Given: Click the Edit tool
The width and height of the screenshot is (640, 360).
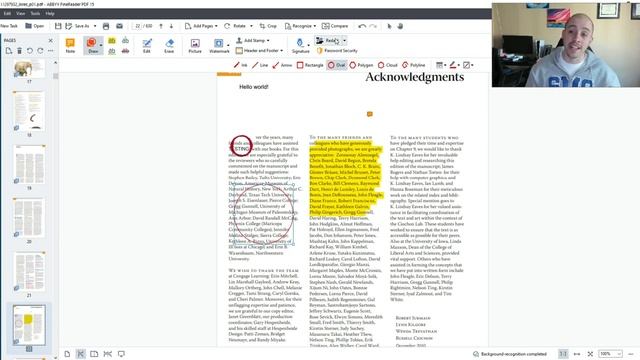Looking at the screenshot, I should (x=147, y=45).
